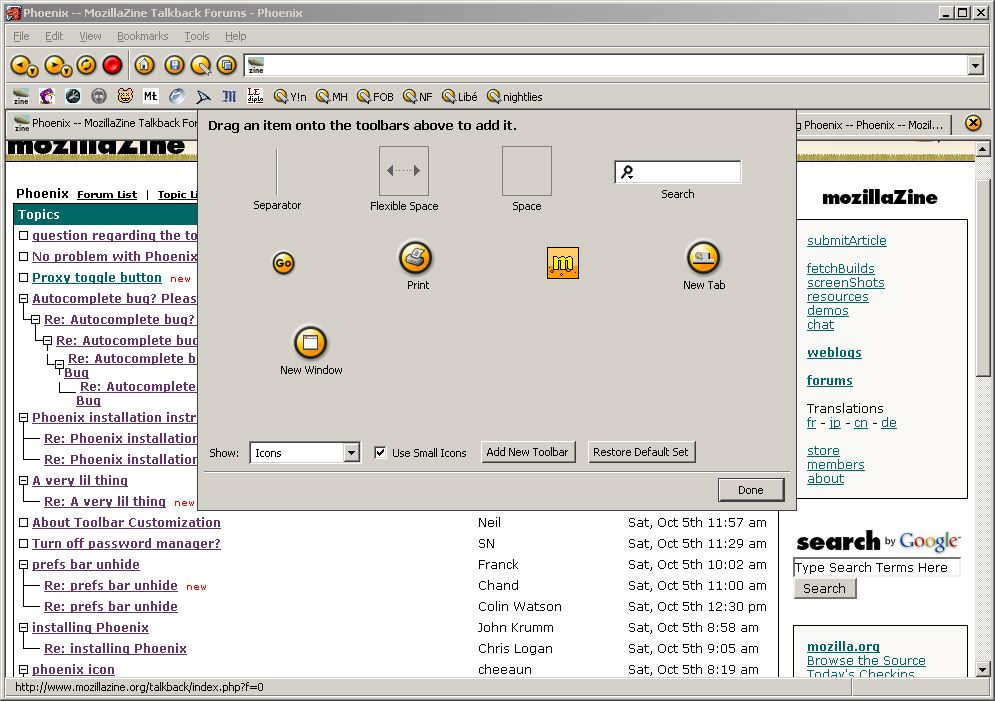Image resolution: width=995 pixels, height=701 pixels.
Task: Click the Reload page icon
Action: 86,65
